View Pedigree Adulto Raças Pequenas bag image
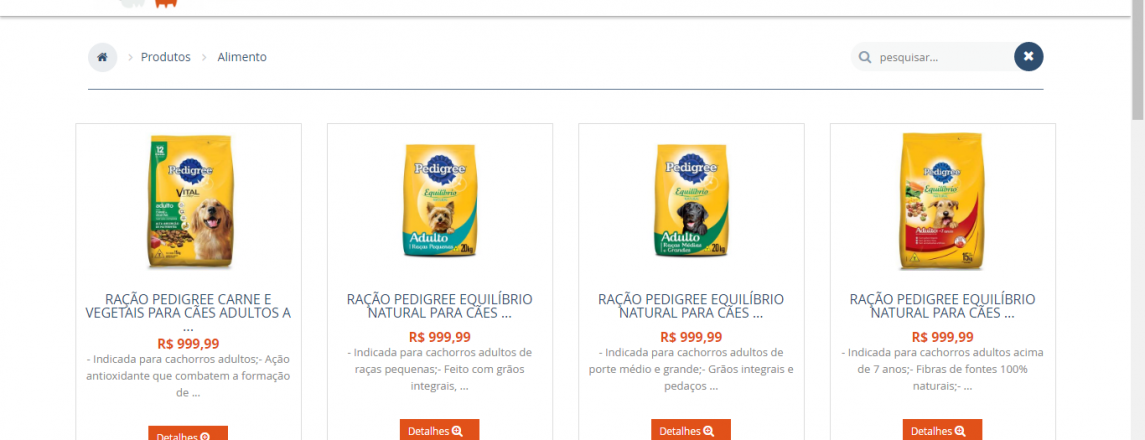This screenshot has width=1145, height=440. [440, 201]
